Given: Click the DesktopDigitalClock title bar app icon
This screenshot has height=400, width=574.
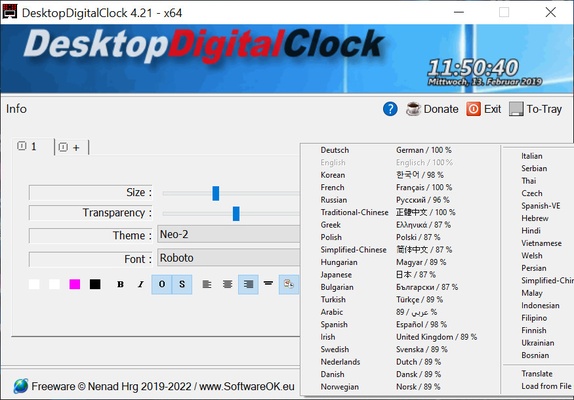Looking at the screenshot, I should click(10, 12).
